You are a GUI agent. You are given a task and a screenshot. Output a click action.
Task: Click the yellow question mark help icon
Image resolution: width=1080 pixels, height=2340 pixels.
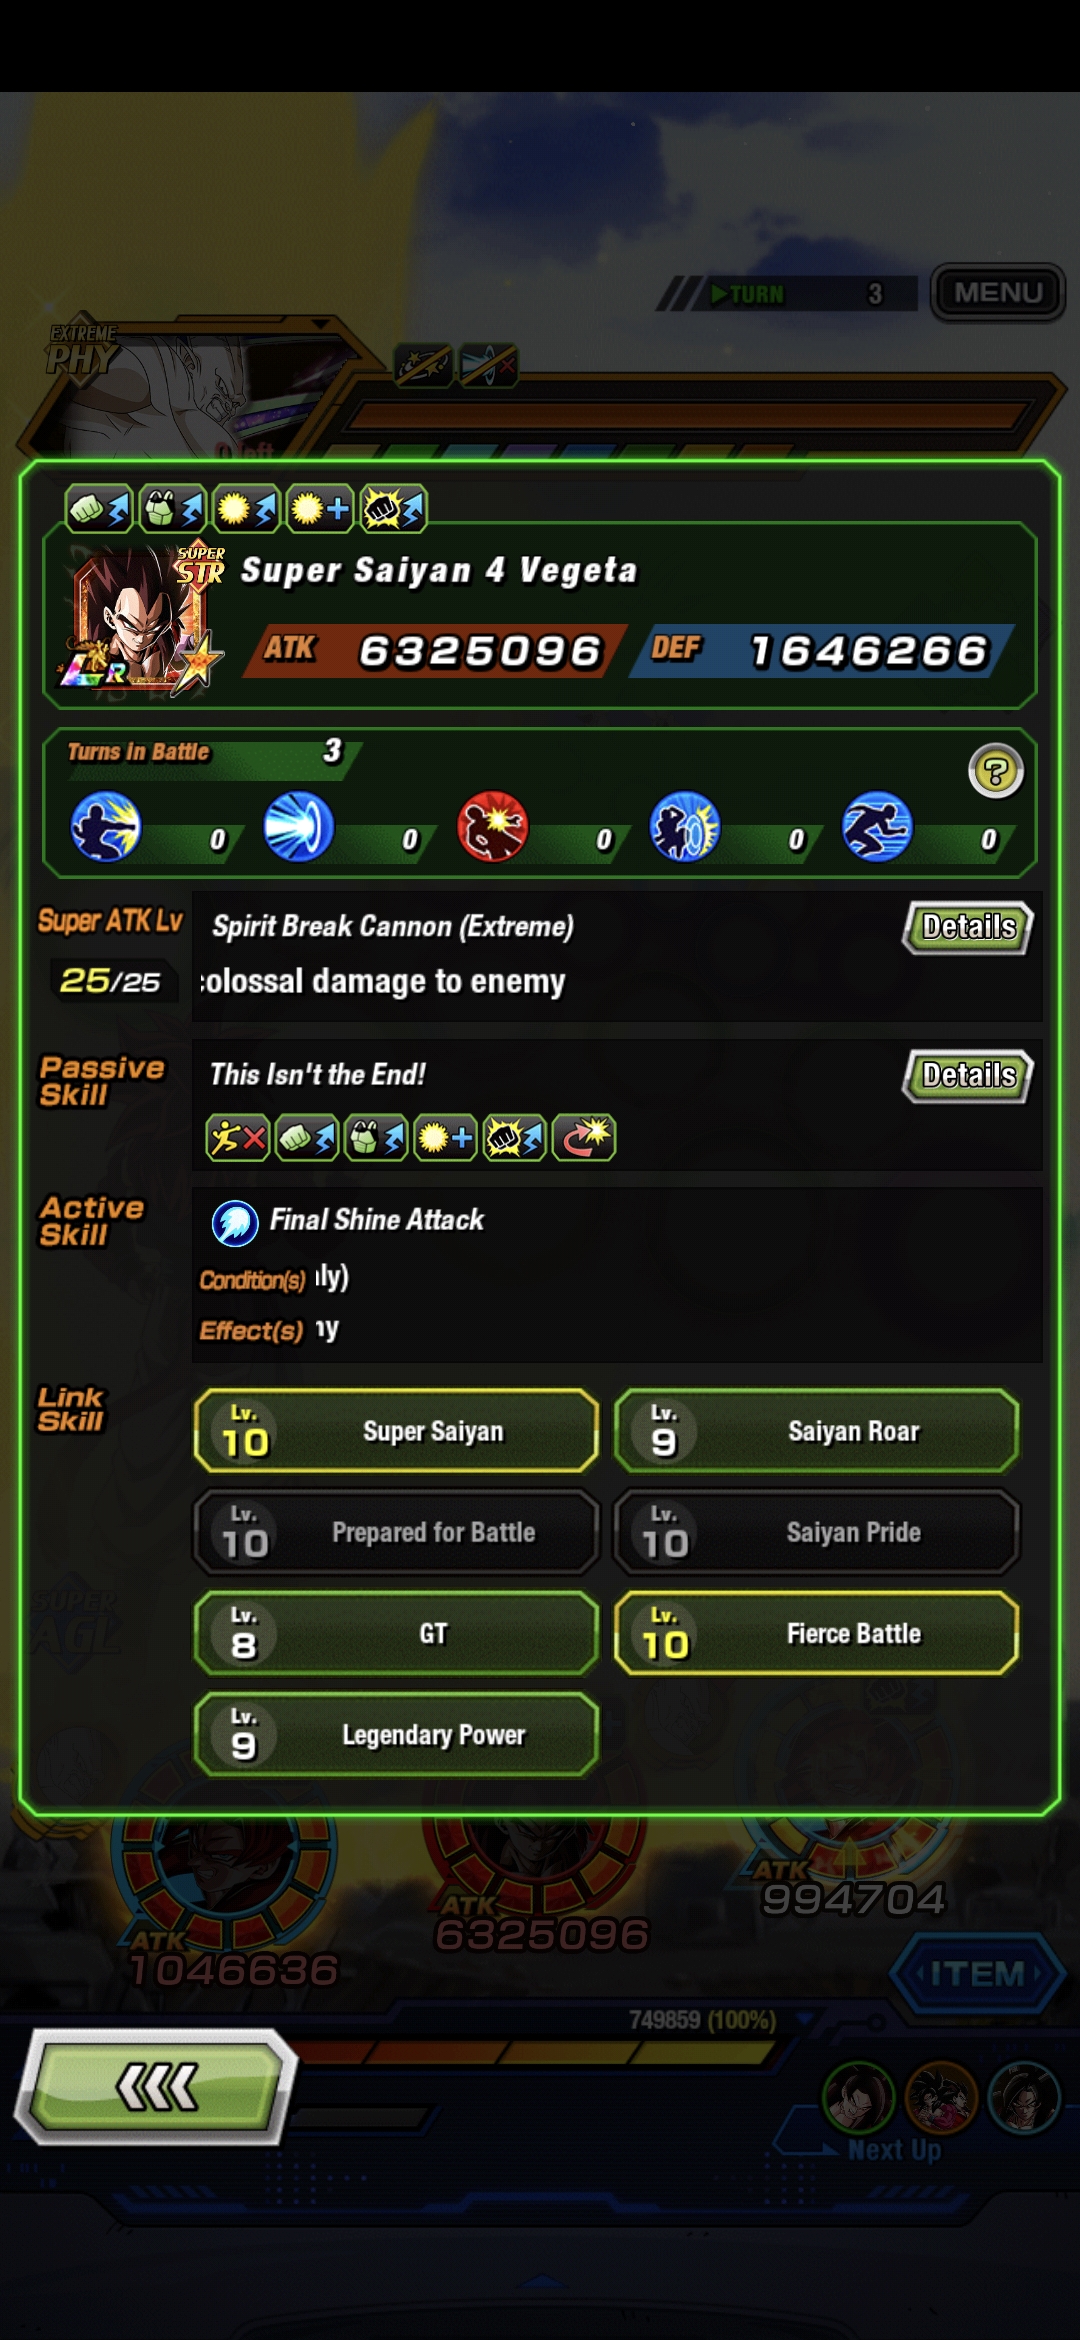click(x=995, y=771)
